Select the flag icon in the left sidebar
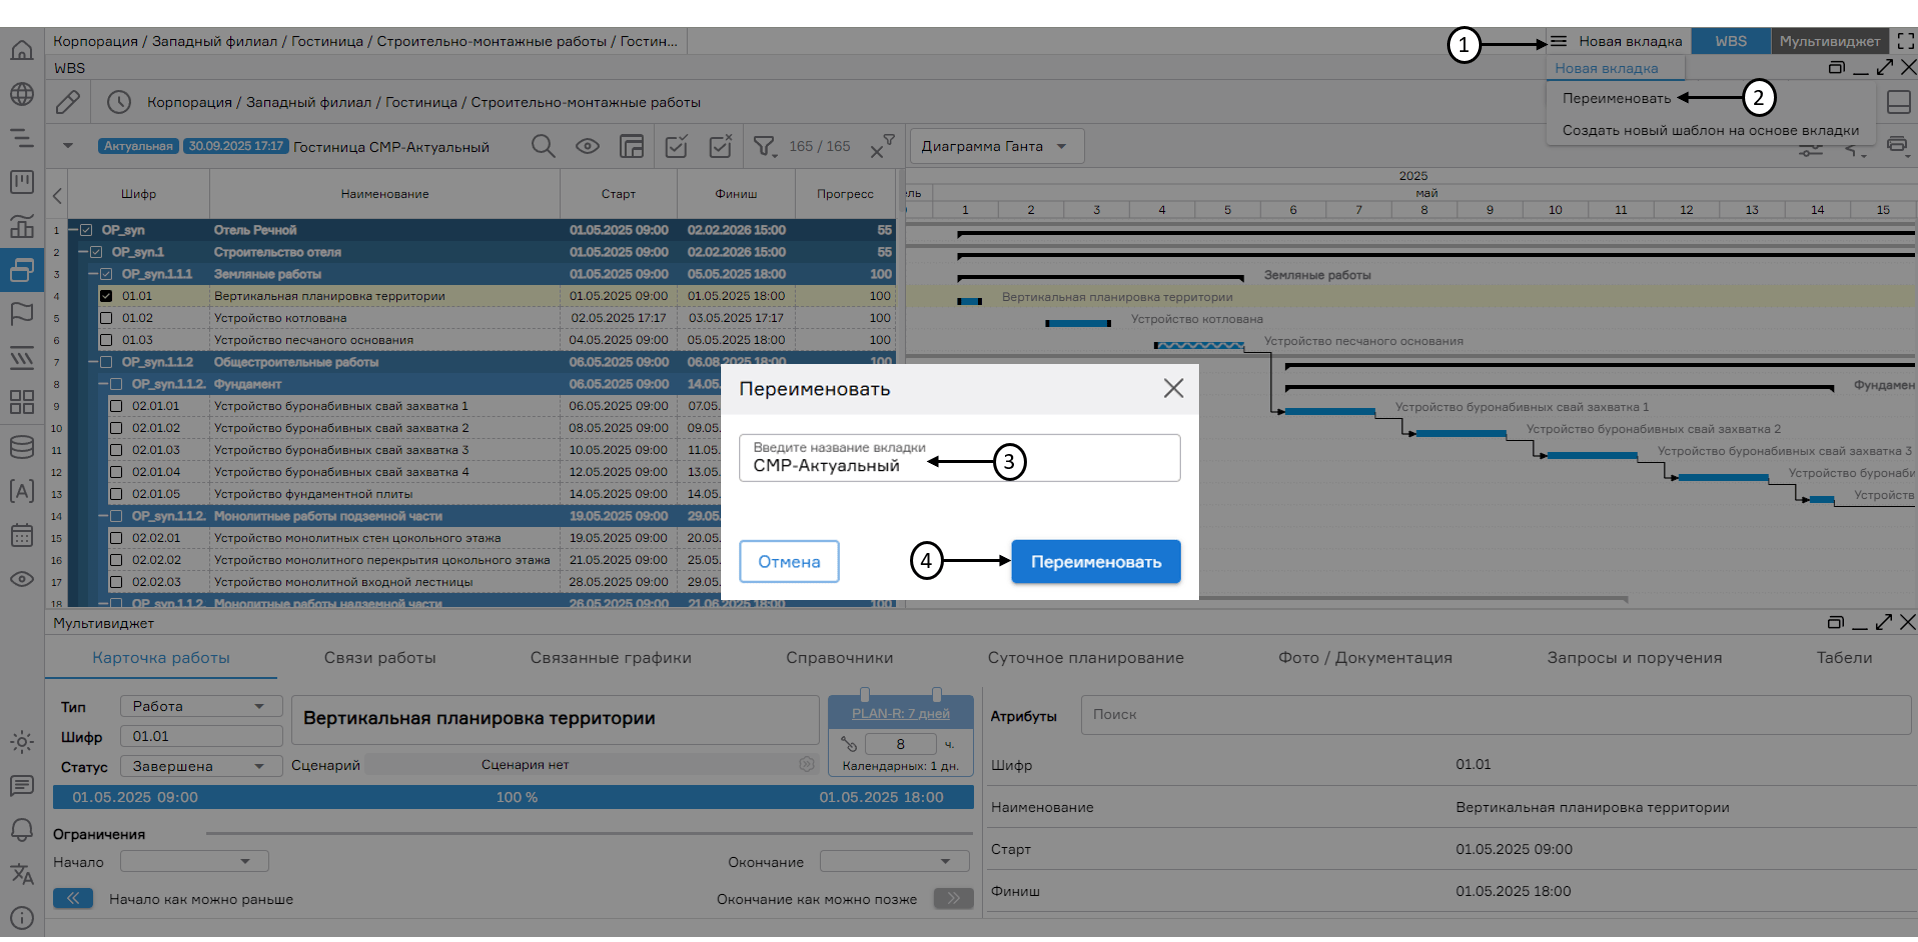This screenshot has height=942, width=1918. pos(22,314)
